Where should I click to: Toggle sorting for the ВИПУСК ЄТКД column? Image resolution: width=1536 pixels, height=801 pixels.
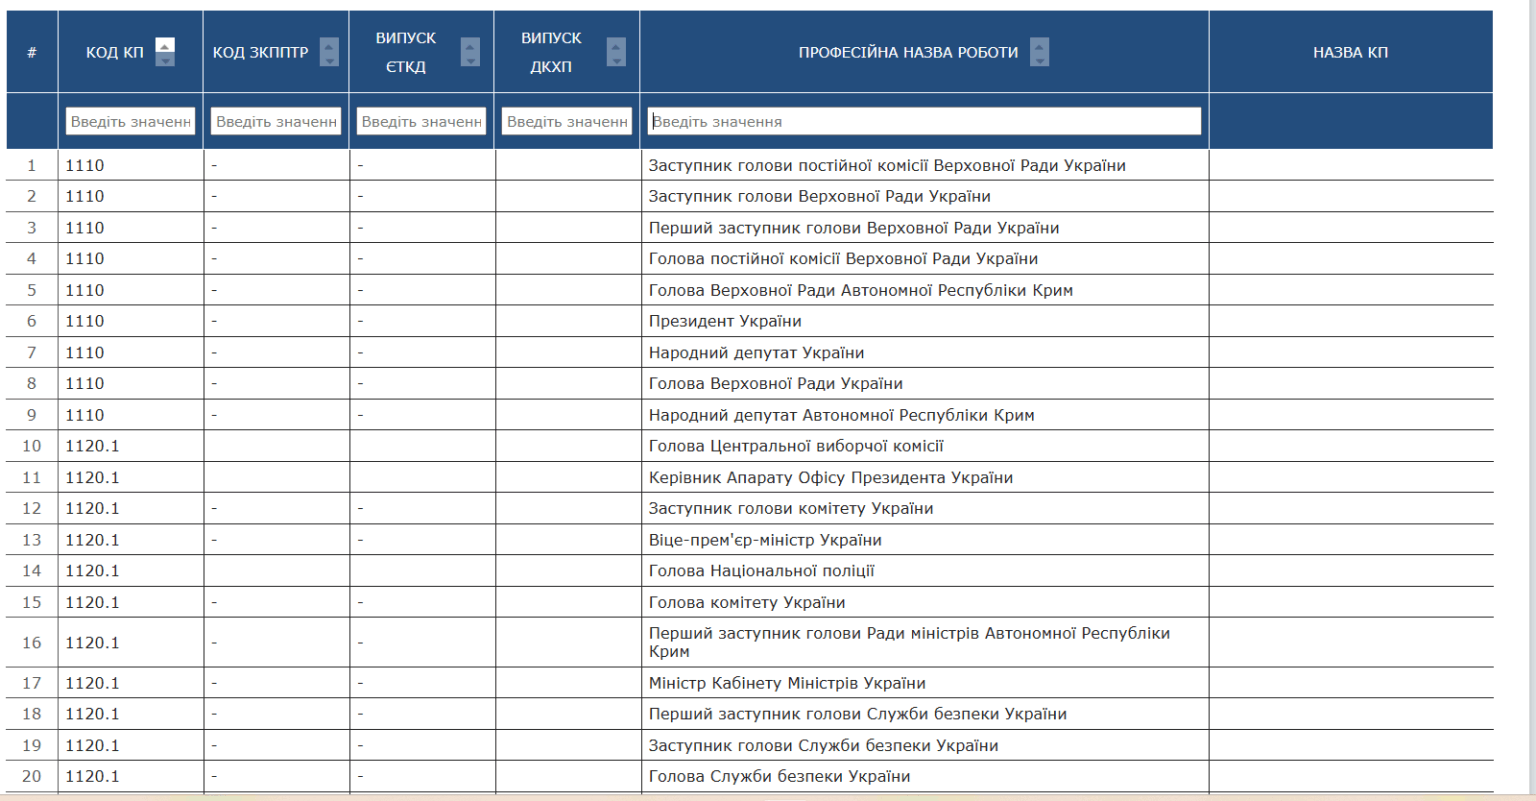(x=470, y=52)
